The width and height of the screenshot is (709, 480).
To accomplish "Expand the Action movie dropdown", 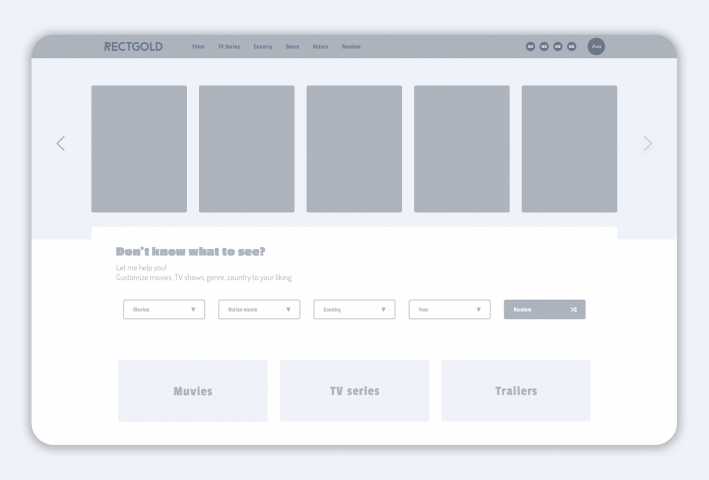I will [x=259, y=310].
